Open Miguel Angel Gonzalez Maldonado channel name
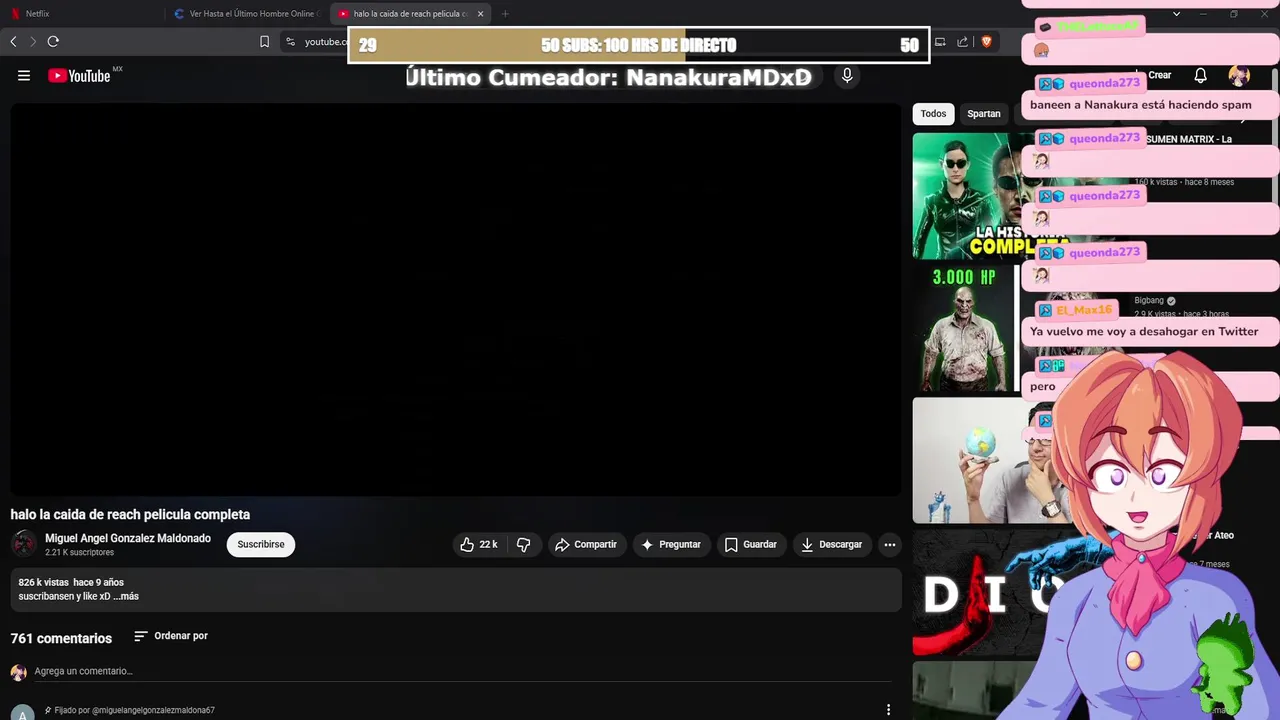 [128, 538]
